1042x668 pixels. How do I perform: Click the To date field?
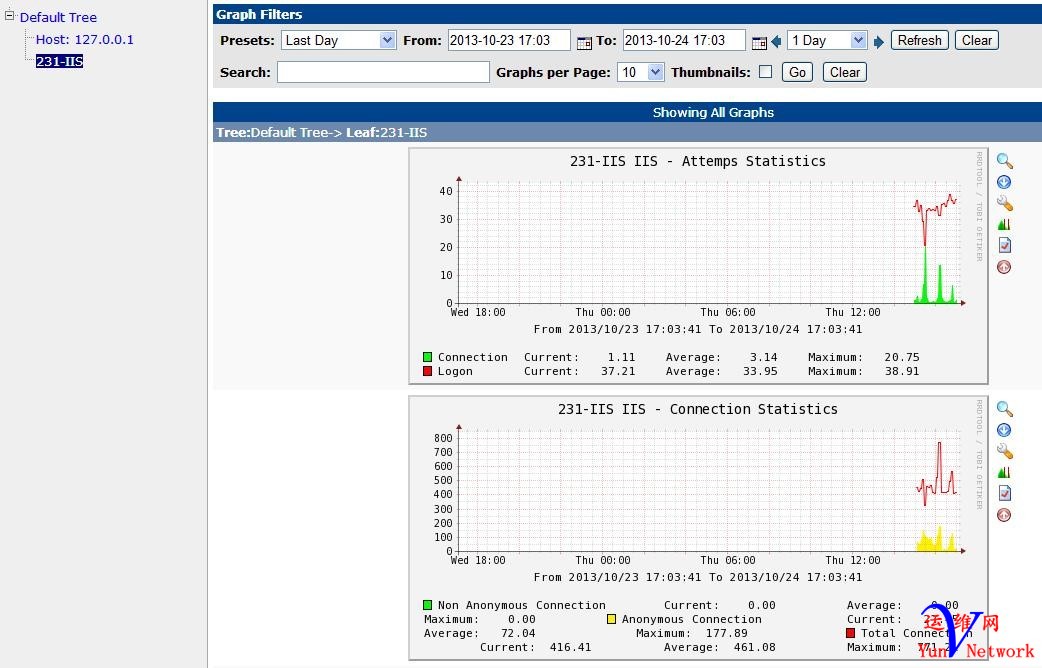point(684,41)
